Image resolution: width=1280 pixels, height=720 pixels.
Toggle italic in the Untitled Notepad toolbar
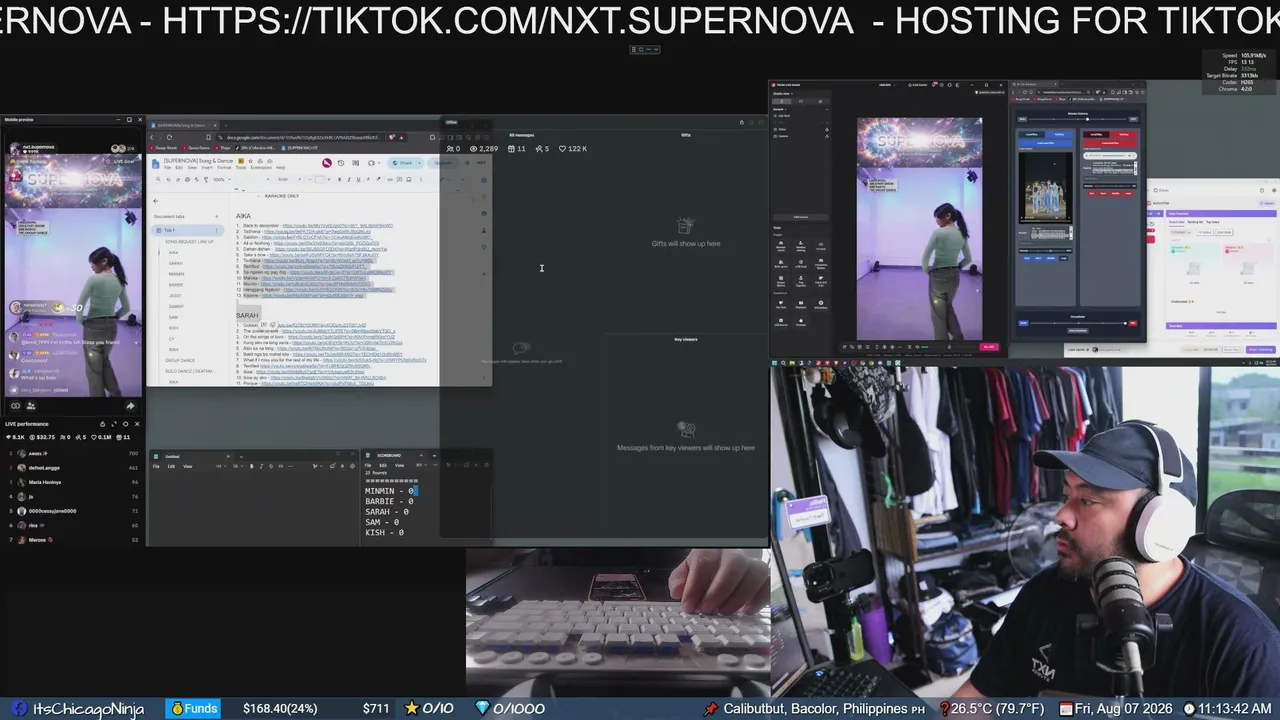tap(261, 466)
